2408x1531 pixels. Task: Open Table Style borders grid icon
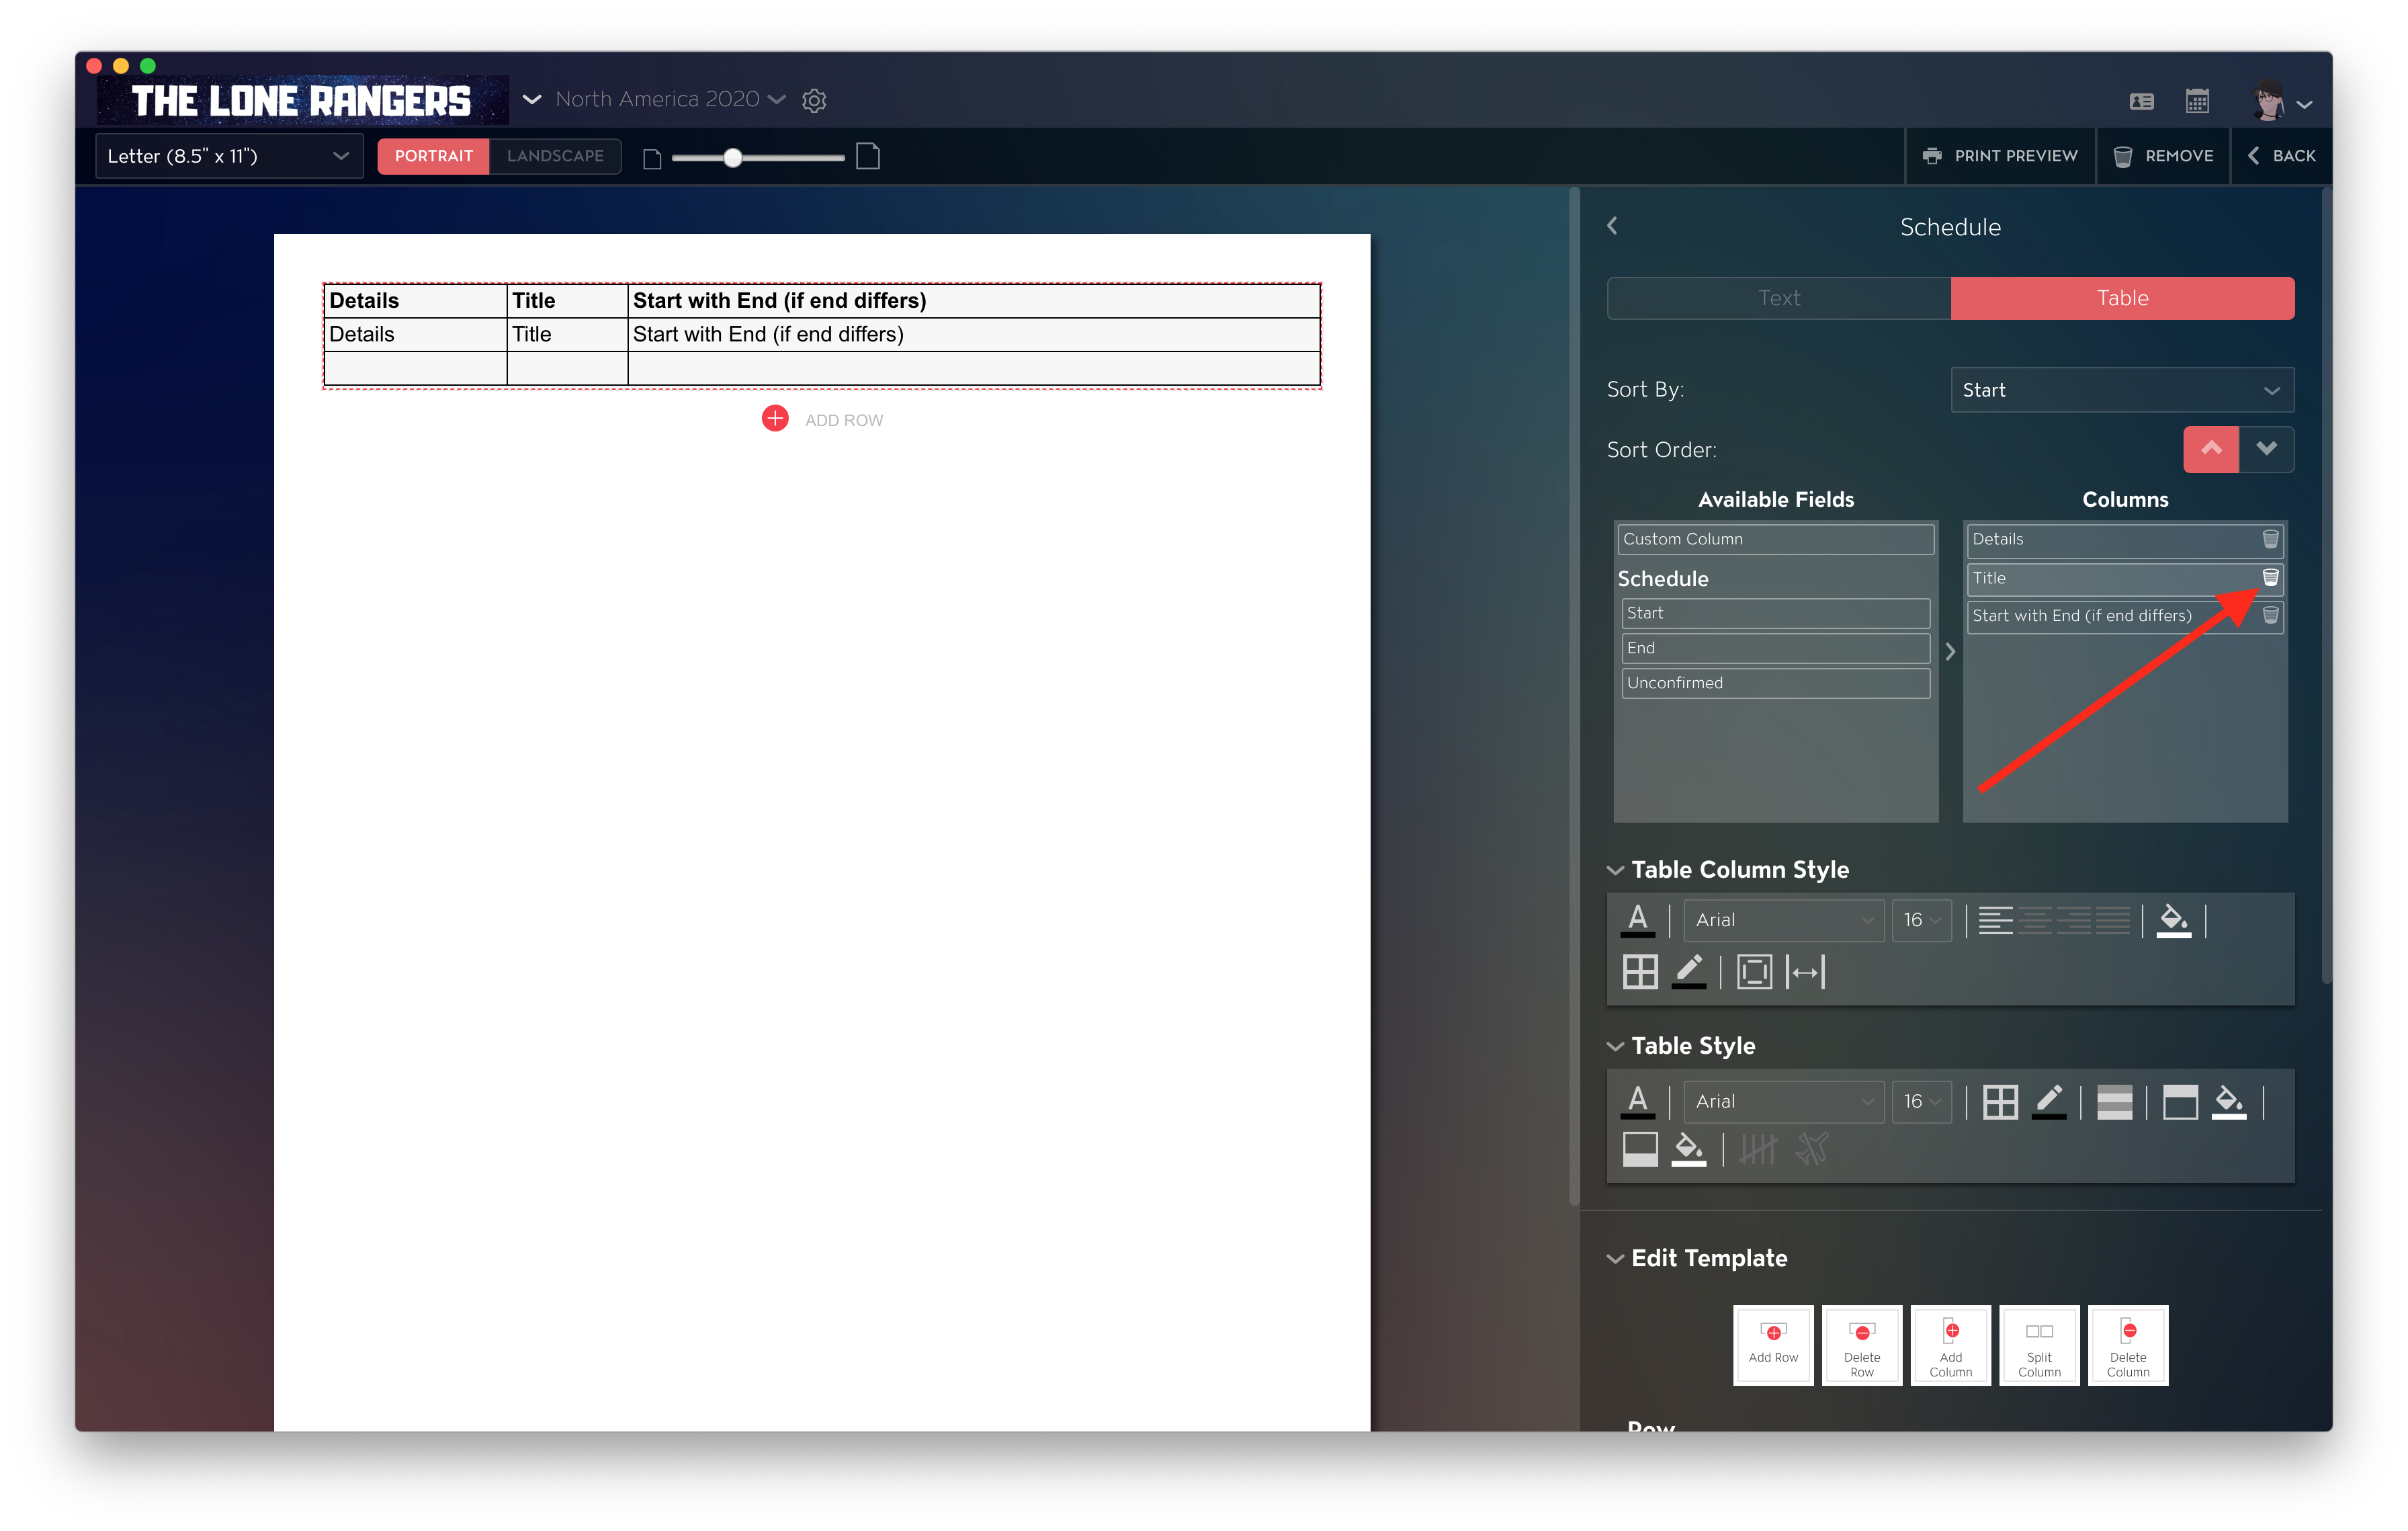(2000, 1102)
